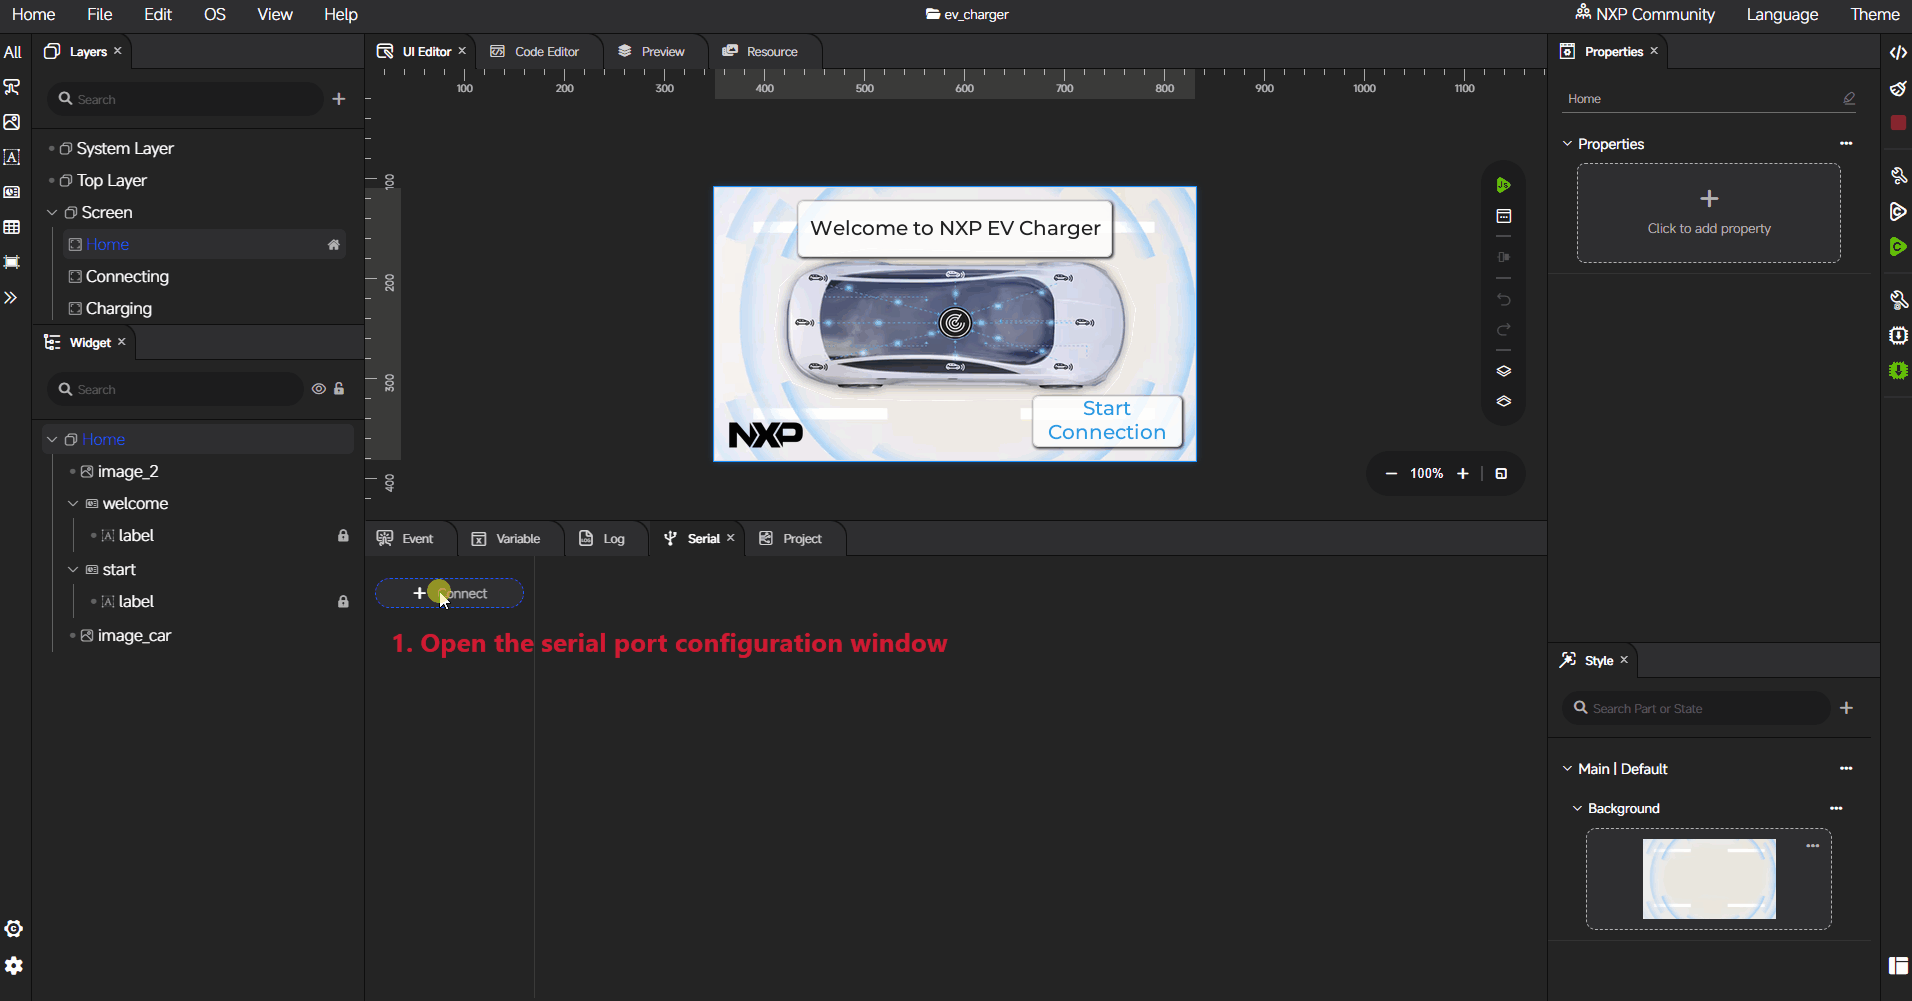Open the File menu
The width and height of the screenshot is (1912, 1001).
coord(100,15)
